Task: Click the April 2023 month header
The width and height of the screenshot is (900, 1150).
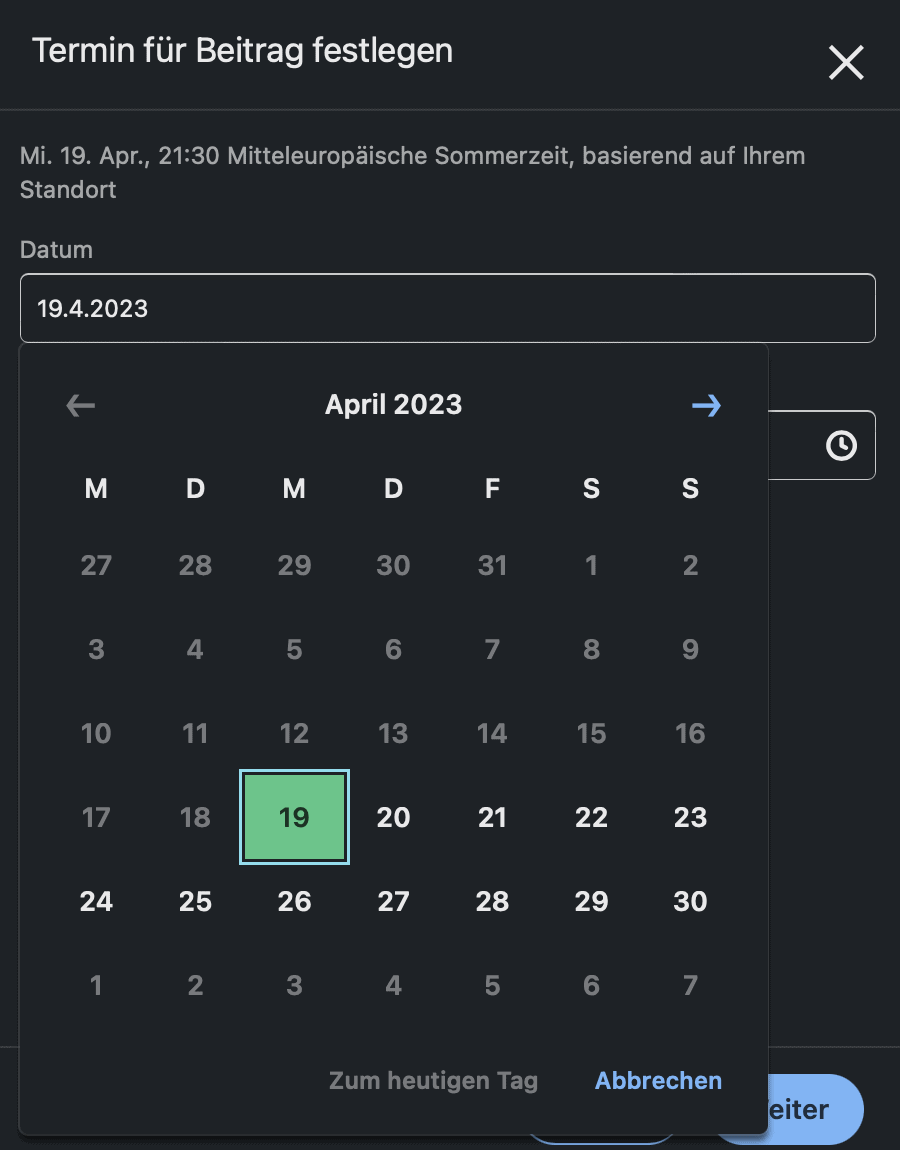Action: coord(393,405)
